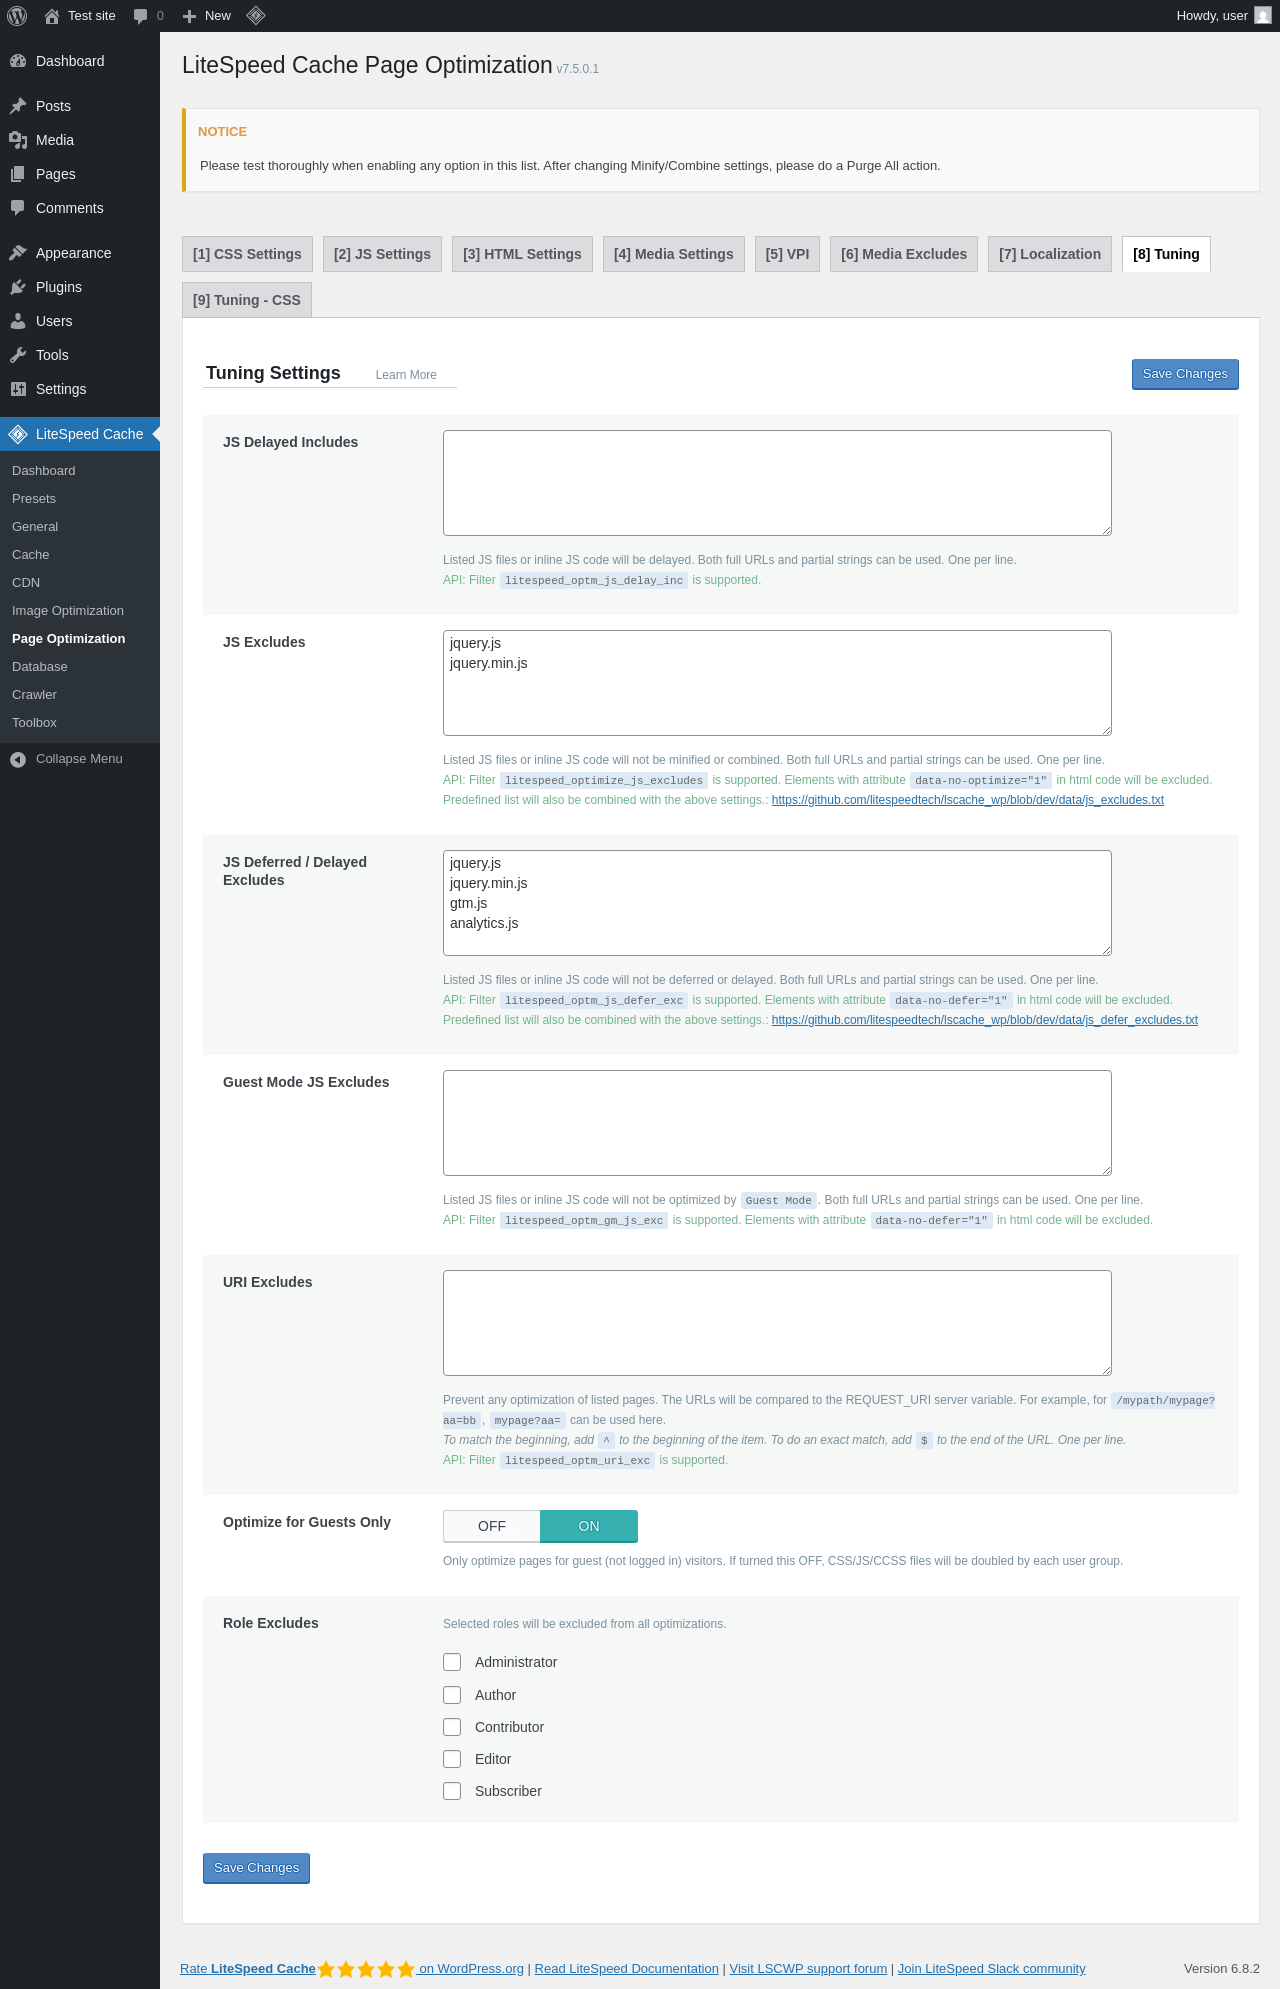The width and height of the screenshot is (1280, 1989).
Task: Click the plus New icon in admin bar
Action: point(189,16)
